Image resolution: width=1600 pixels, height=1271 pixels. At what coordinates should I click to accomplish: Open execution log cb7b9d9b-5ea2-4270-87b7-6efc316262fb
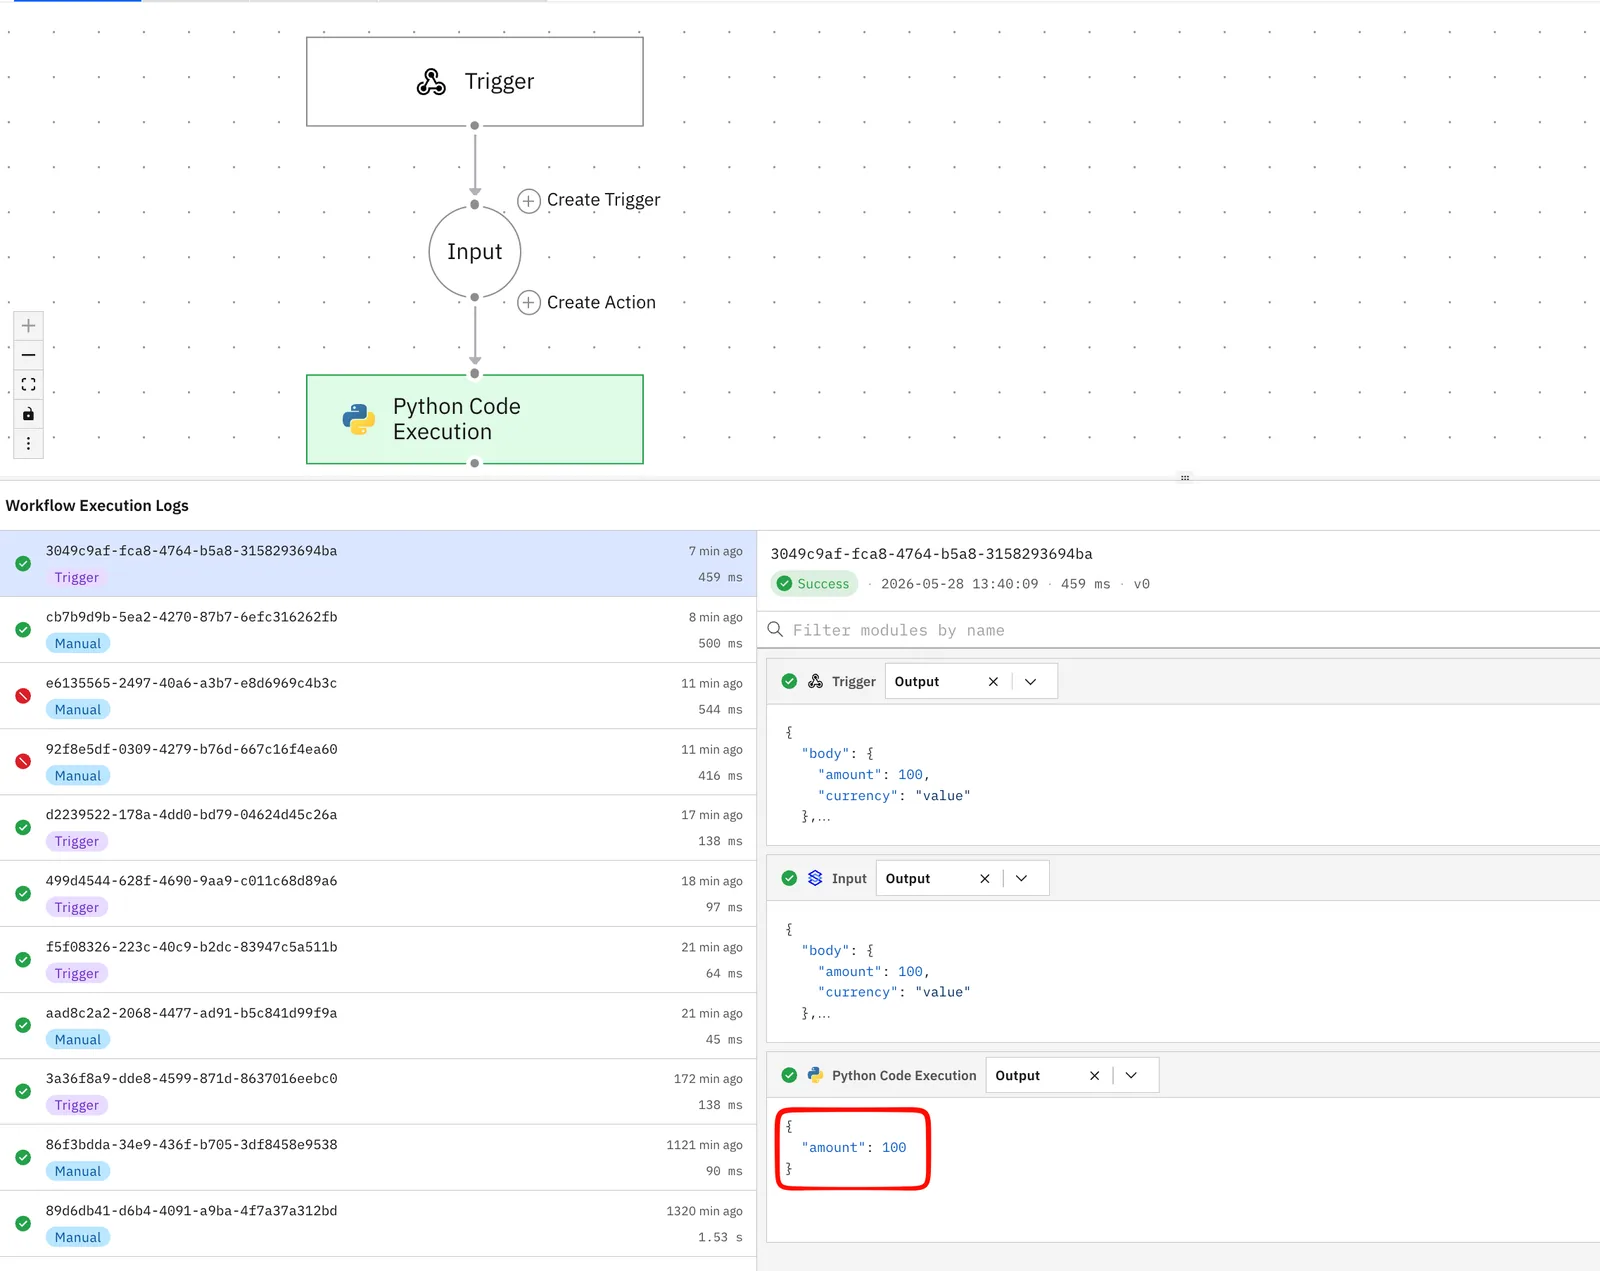tap(378, 630)
